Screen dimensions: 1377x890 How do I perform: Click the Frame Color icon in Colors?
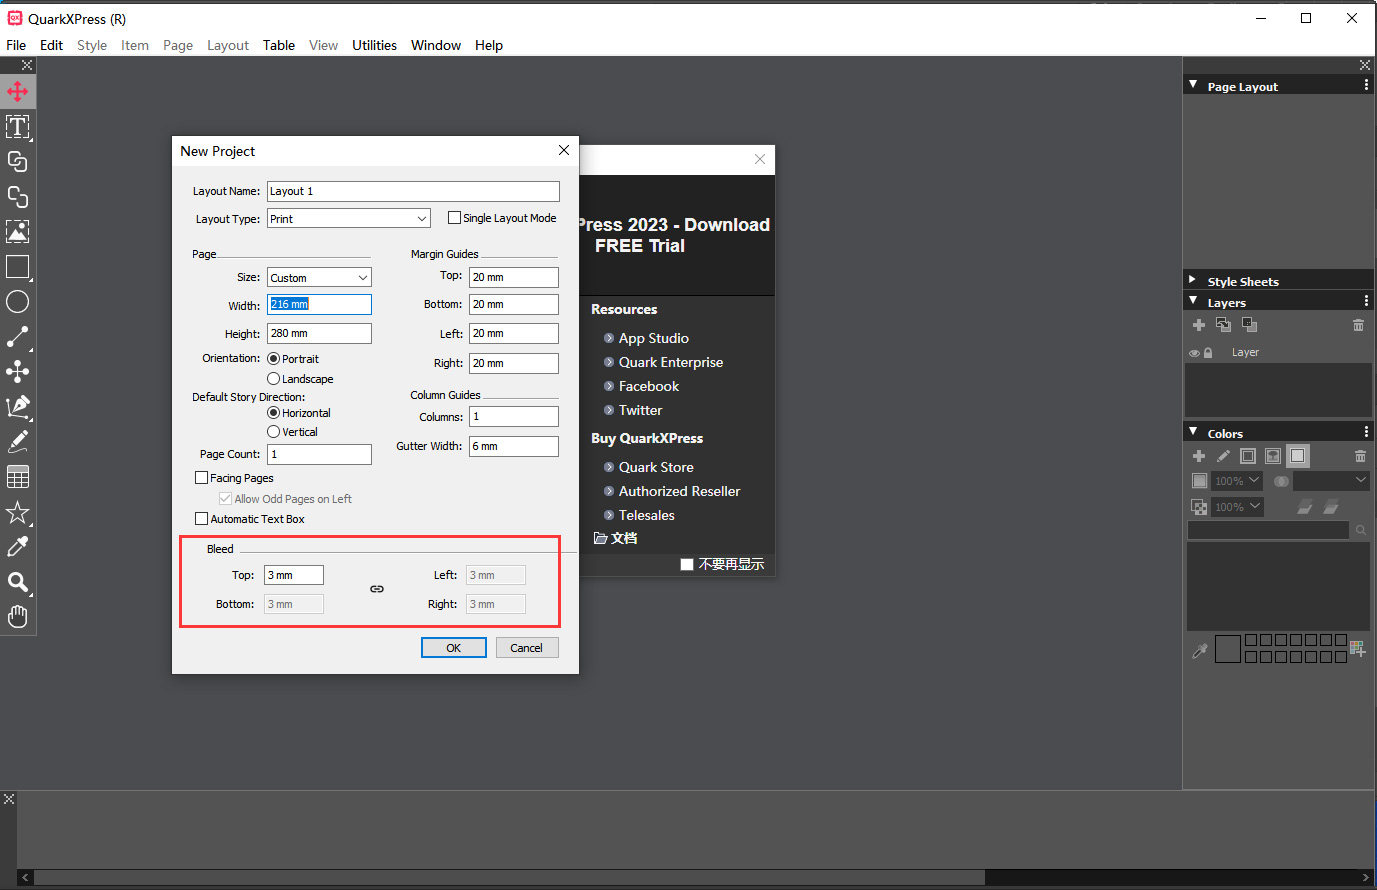tap(1248, 456)
